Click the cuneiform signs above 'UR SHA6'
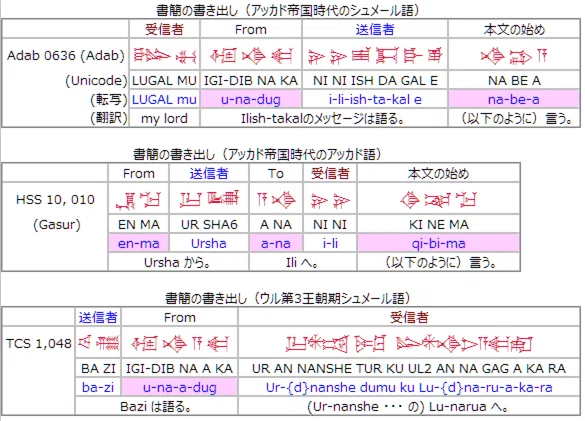Viewport: 585px width, 421px height. 209,199
